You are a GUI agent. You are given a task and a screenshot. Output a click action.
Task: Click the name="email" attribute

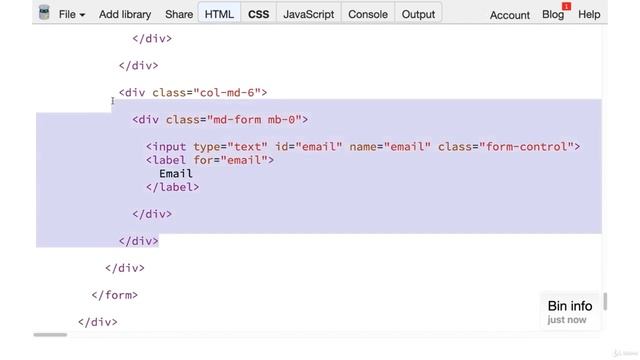point(390,147)
